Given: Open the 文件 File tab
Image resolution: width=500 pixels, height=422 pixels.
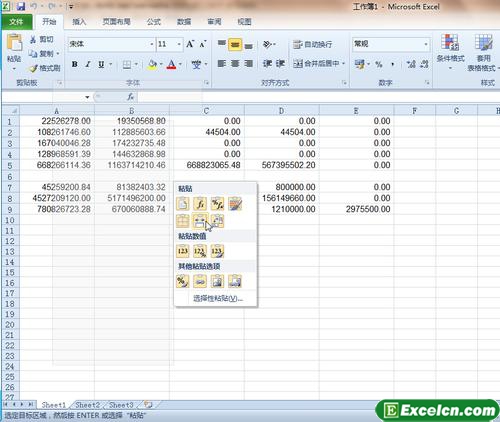Looking at the screenshot, I should point(16,22).
